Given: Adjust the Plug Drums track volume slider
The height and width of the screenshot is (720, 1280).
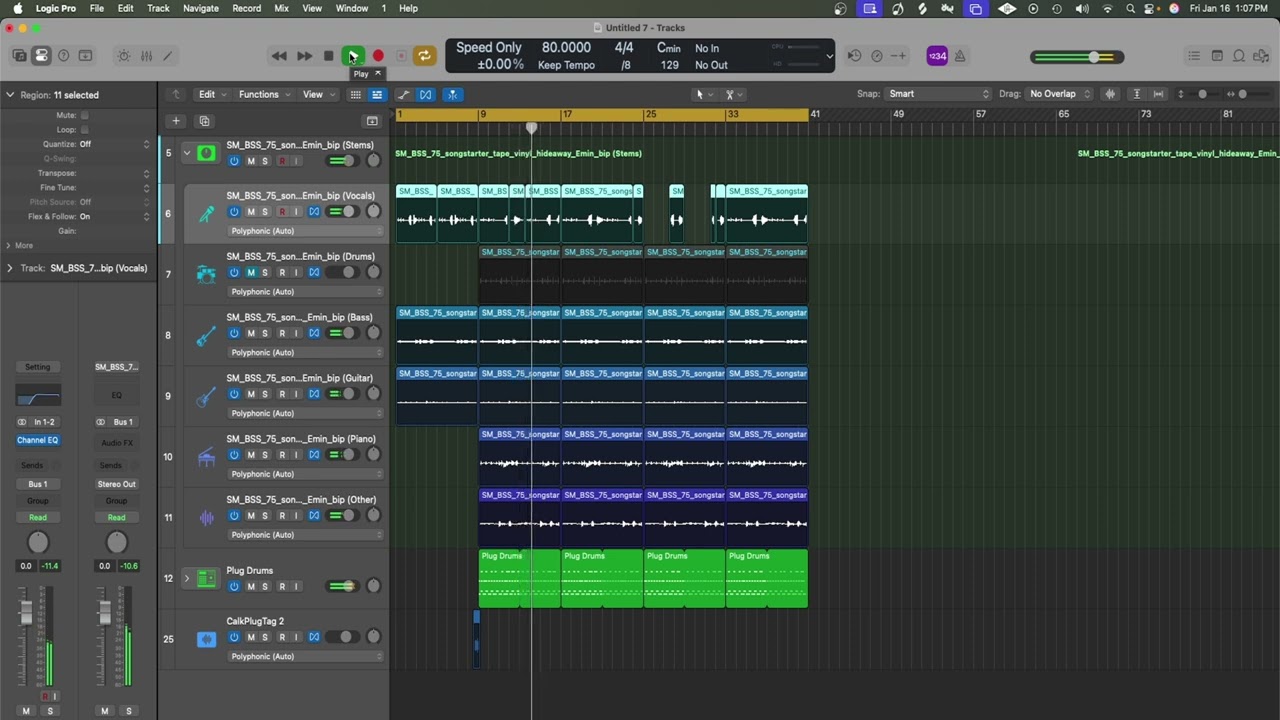Looking at the screenshot, I should [x=343, y=586].
